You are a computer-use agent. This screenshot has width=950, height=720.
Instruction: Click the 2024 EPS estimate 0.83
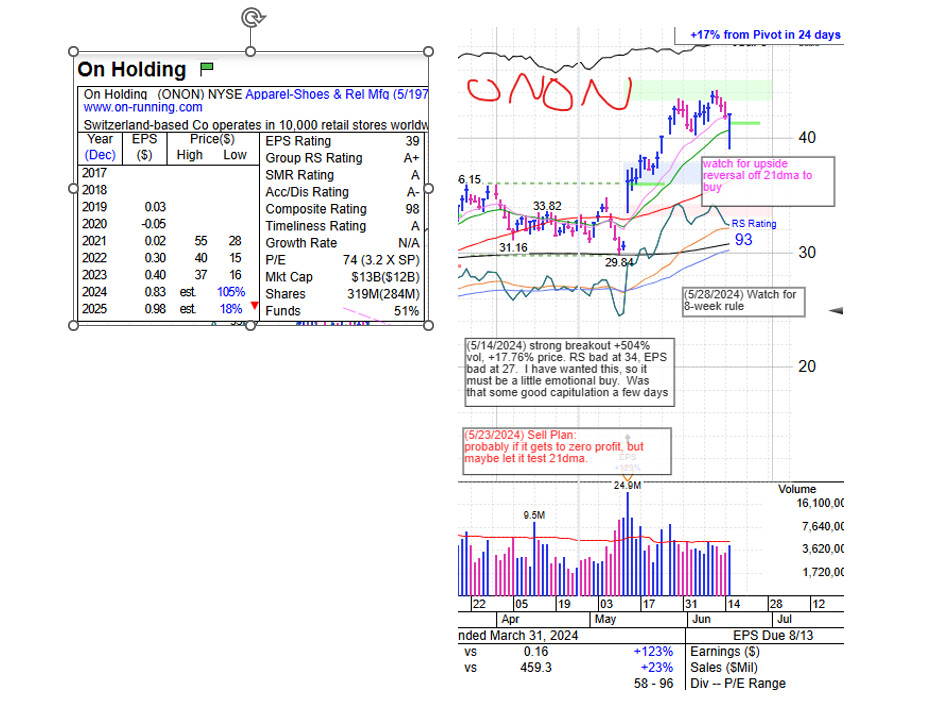(x=155, y=292)
